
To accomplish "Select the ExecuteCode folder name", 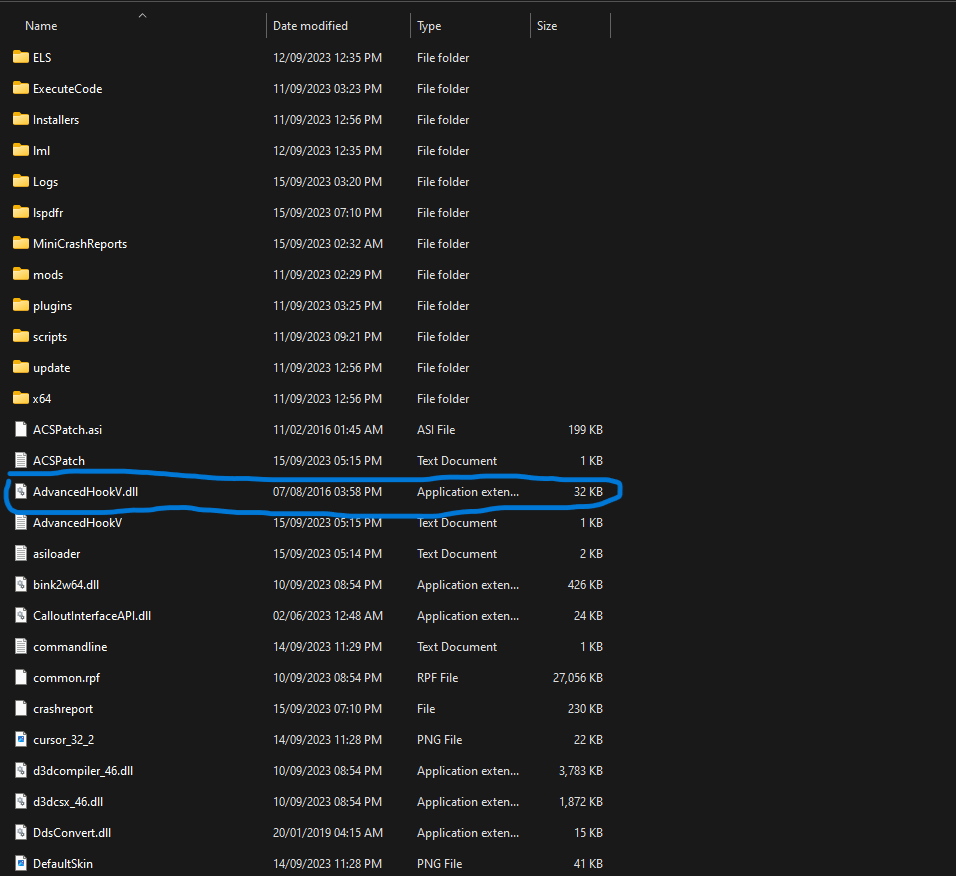I will pyautogui.click(x=68, y=88).
